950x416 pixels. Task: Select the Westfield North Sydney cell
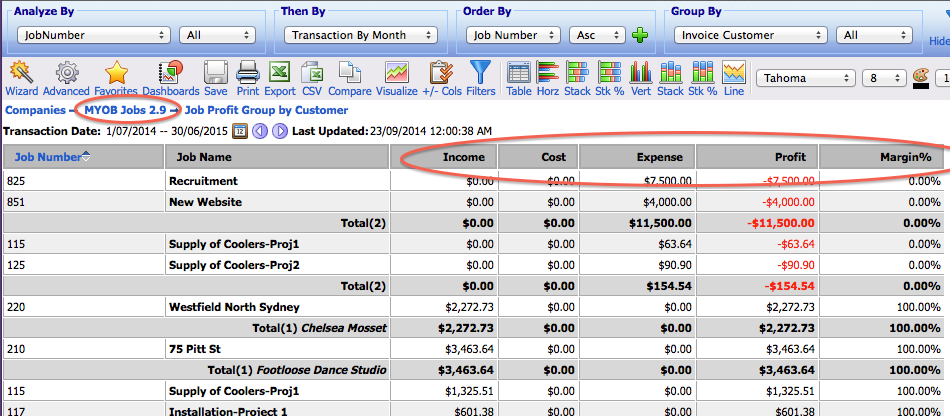(x=277, y=307)
